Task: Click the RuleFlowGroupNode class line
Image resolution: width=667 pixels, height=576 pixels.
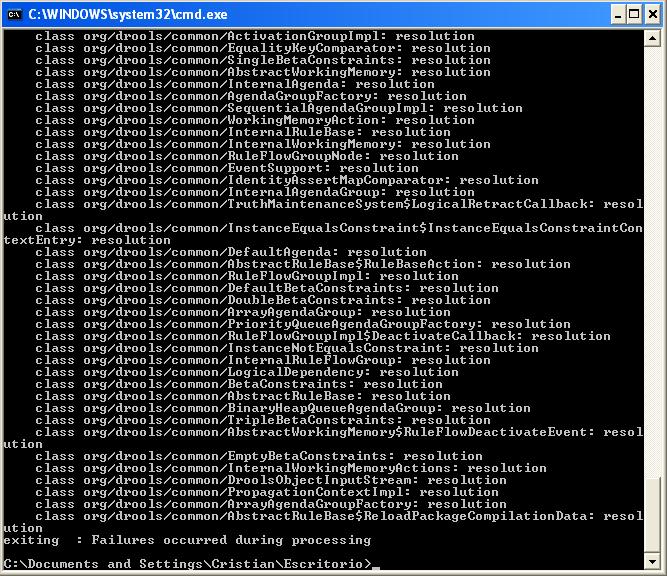Action: (x=247, y=156)
